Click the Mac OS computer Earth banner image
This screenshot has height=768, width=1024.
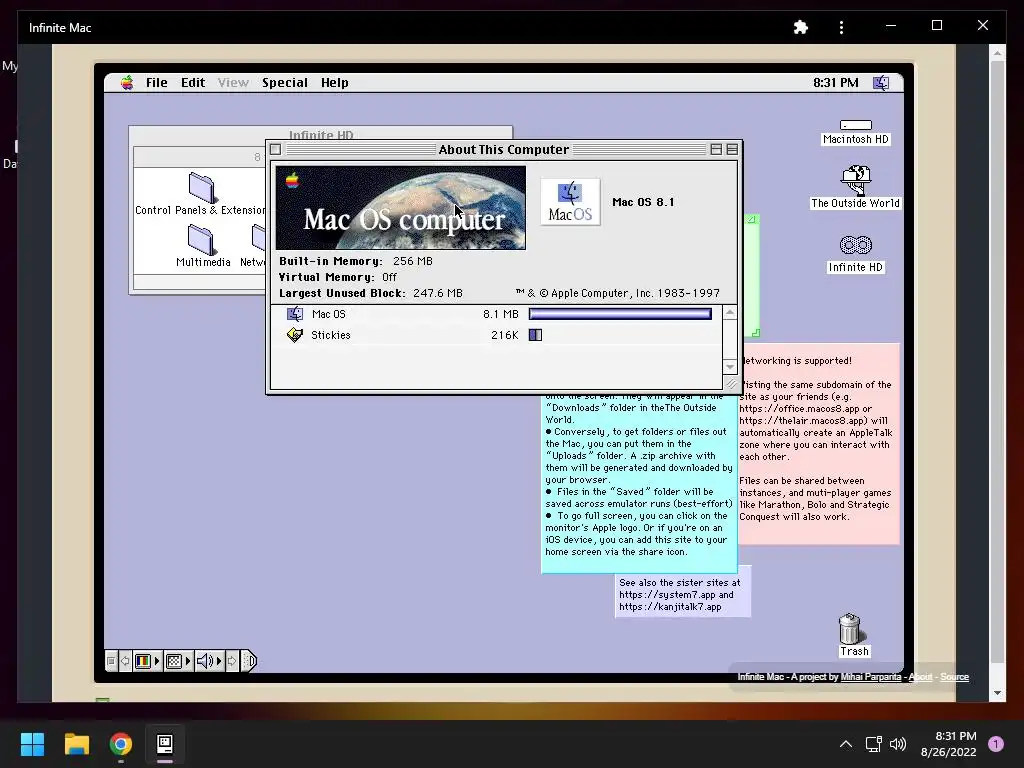pyautogui.click(x=400, y=208)
